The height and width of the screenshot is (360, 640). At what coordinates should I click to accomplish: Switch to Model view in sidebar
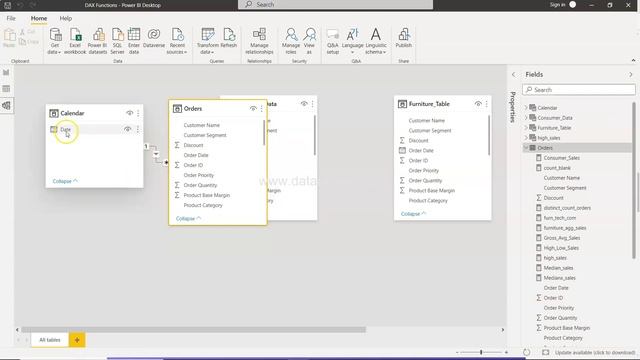[6, 105]
